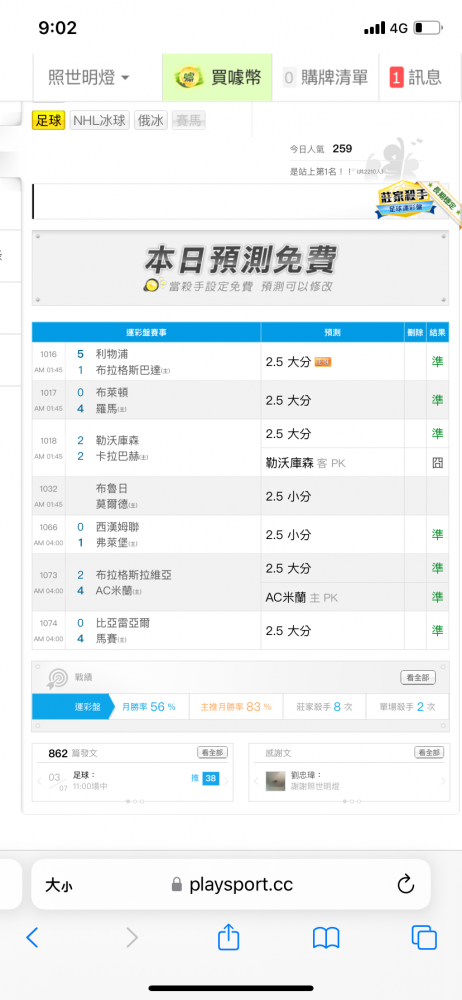The height and width of the screenshot is (1000, 462).
Task: Select 利物浦 team name in match 1016
Action: [x=112, y=353]
